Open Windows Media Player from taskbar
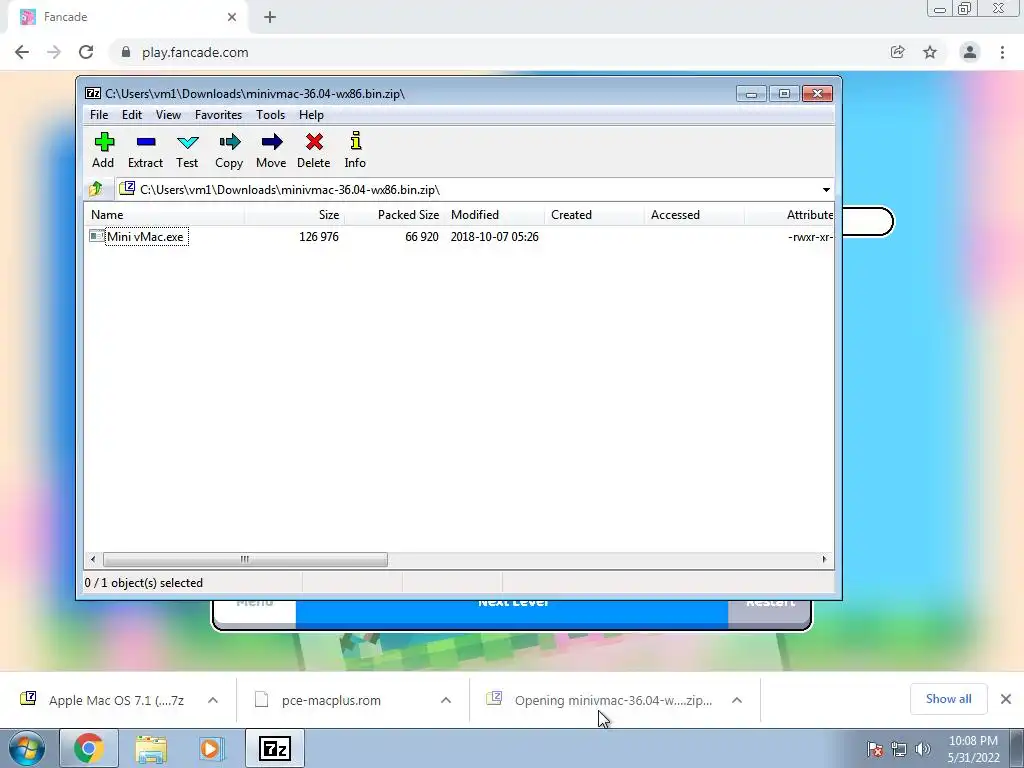The image size is (1024, 768). click(210, 748)
